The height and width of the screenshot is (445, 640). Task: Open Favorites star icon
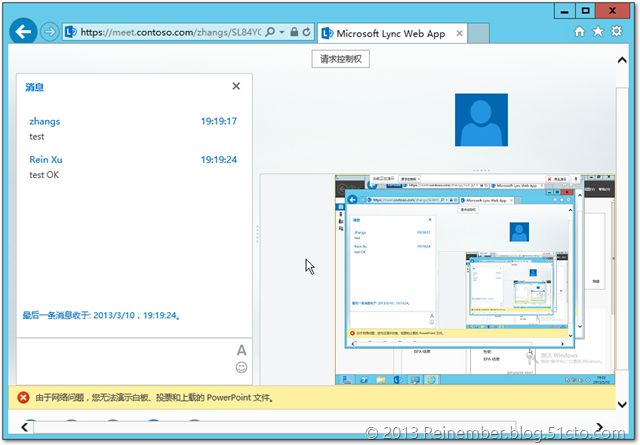[x=598, y=31]
